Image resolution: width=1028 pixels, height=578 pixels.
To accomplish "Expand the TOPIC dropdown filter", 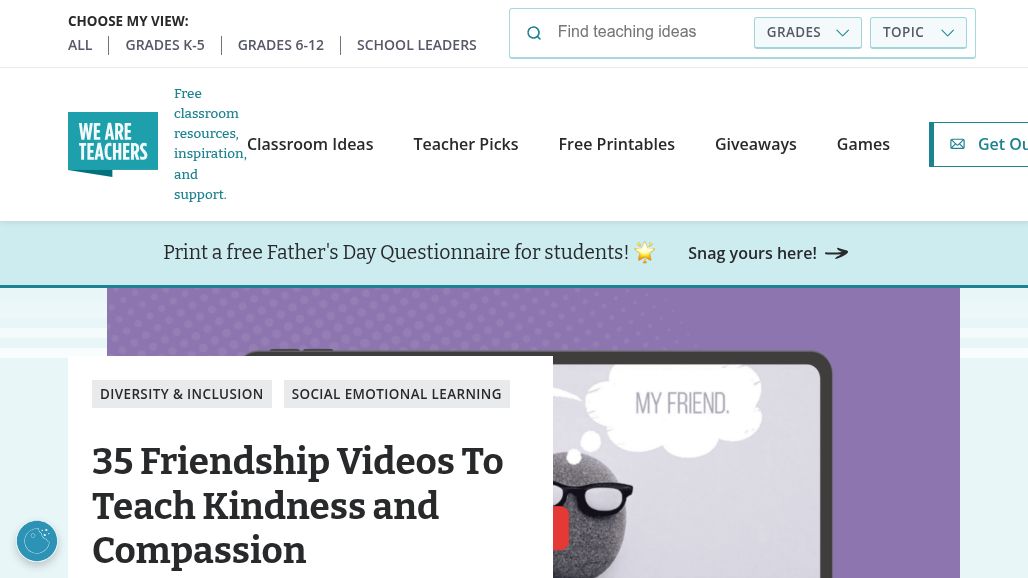I will (918, 33).
